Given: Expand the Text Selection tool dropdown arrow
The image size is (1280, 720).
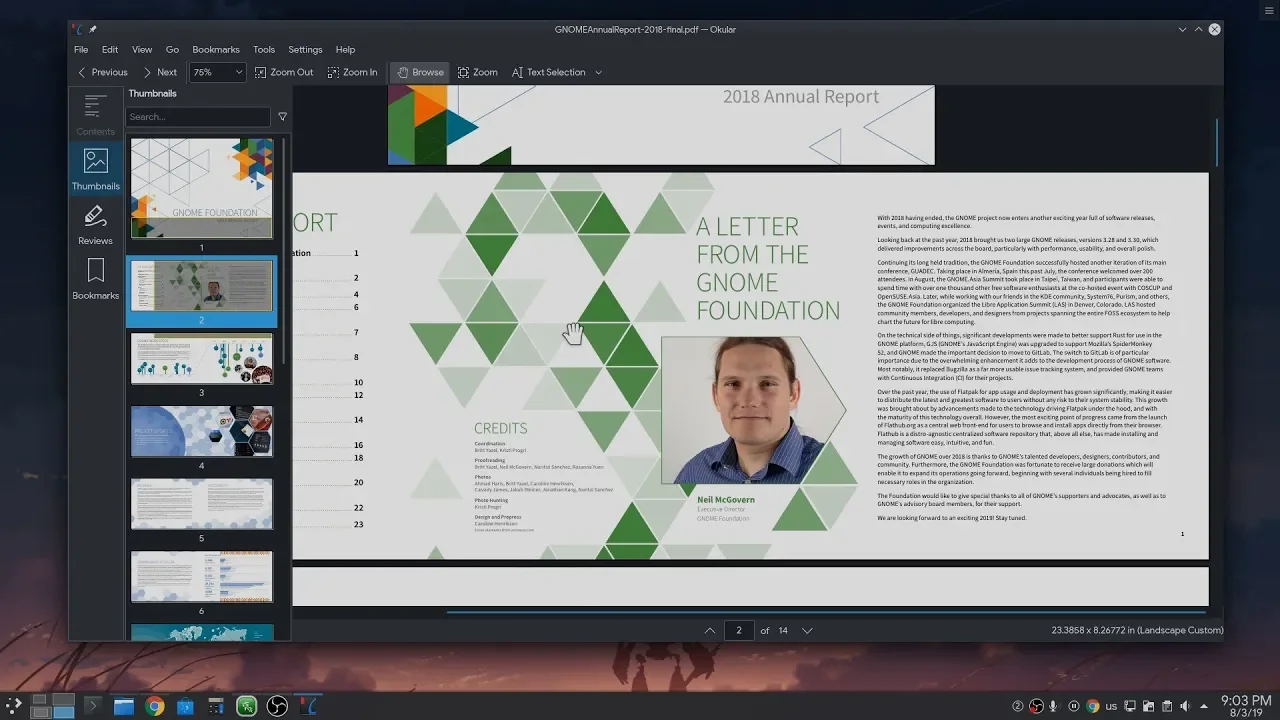Looking at the screenshot, I should (598, 72).
